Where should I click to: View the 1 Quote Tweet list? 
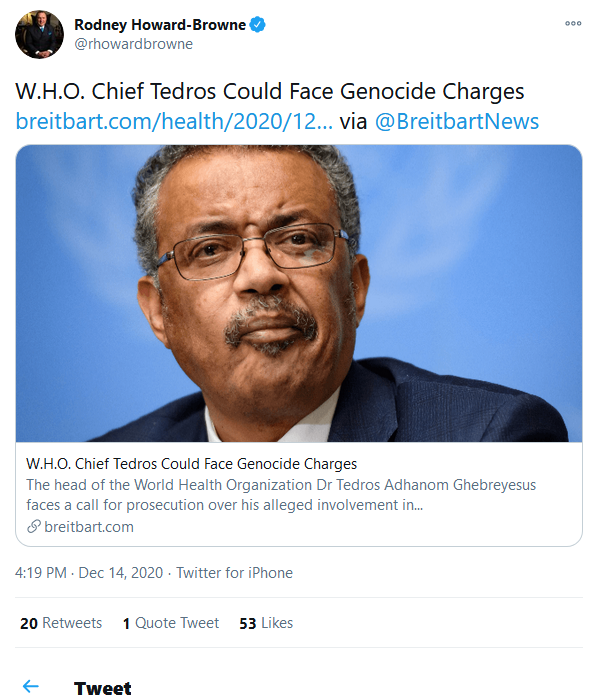coord(171,623)
